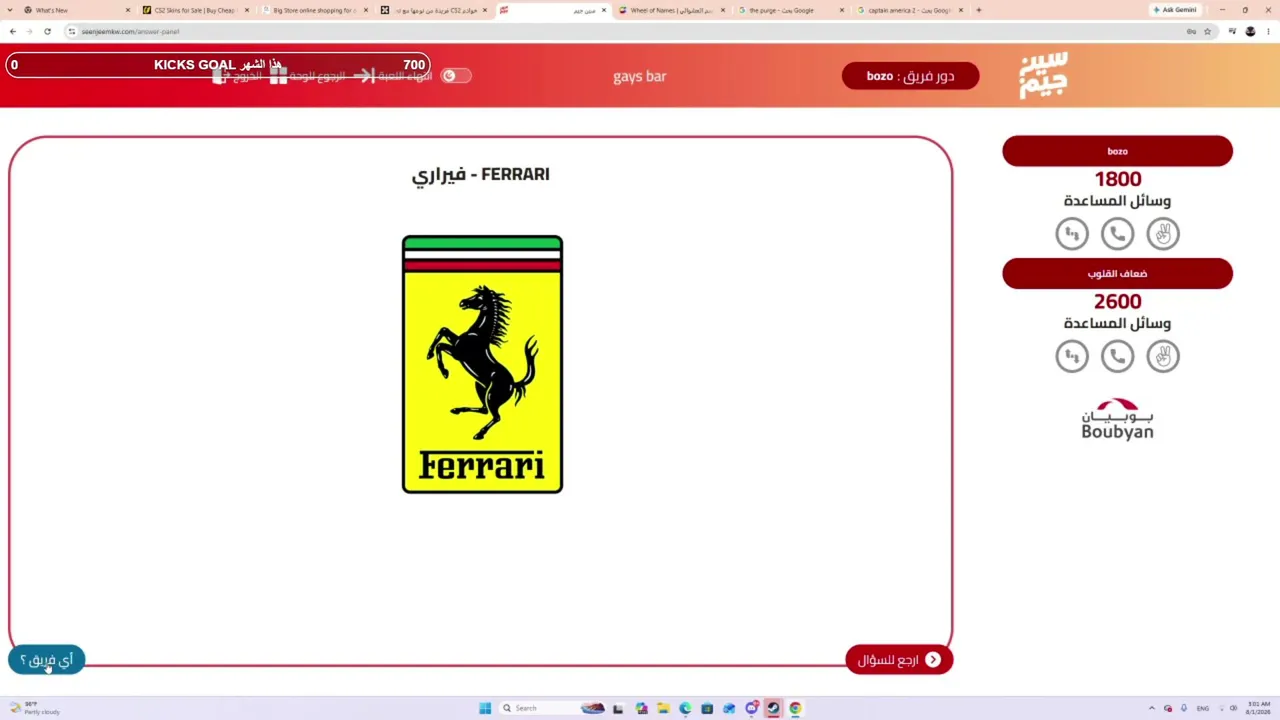Use bozo team's two-answers hand lifeline
Viewport: 1280px width, 720px height.
click(x=1163, y=234)
